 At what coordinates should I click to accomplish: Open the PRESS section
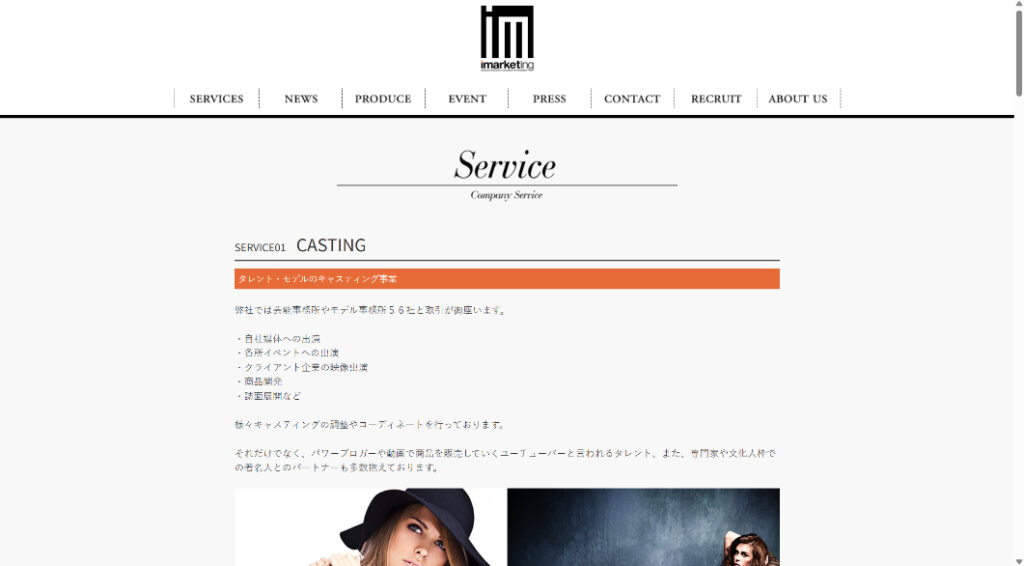pyautogui.click(x=549, y=99)
